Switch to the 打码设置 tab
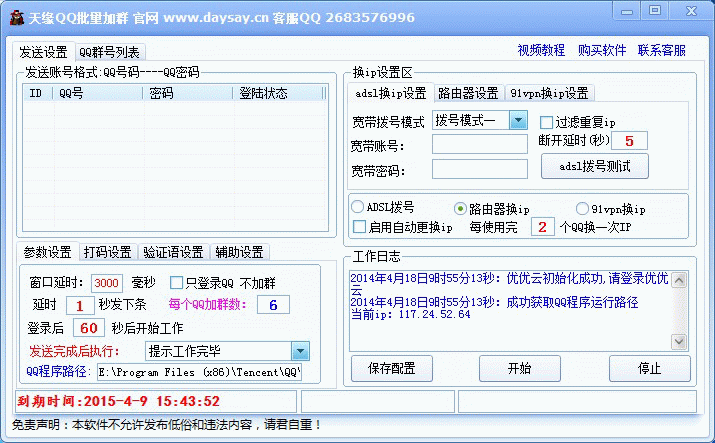The image size is (715, 443). (x=108, y=252)
